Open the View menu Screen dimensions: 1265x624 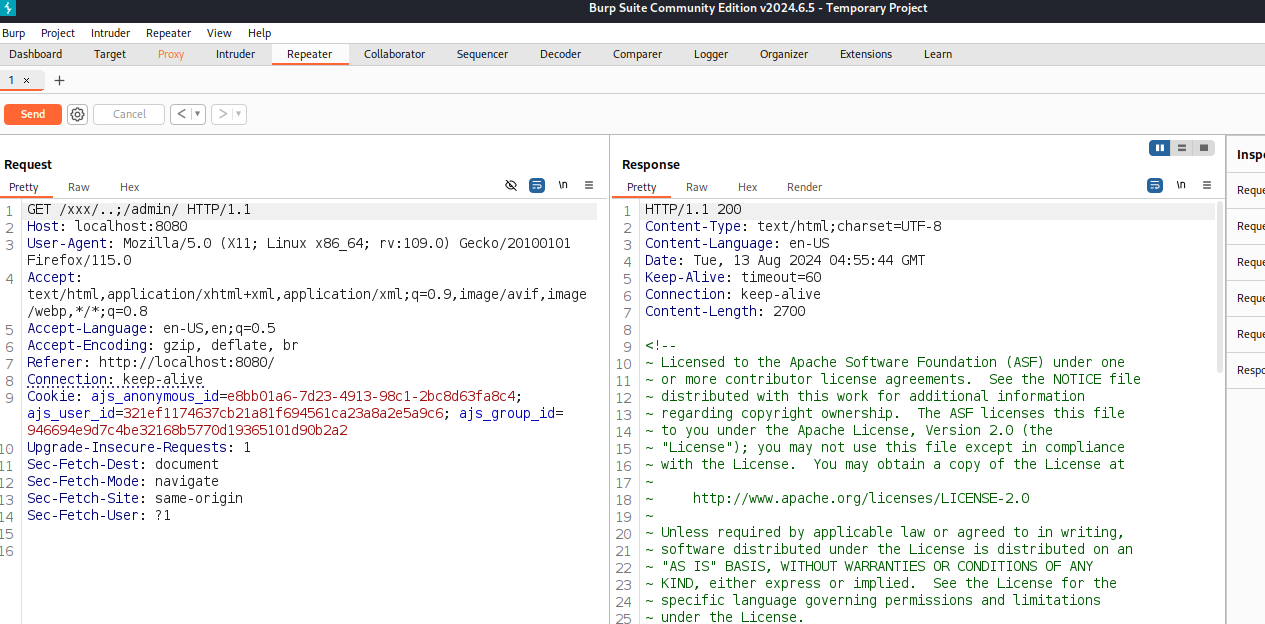click(219, 33)
